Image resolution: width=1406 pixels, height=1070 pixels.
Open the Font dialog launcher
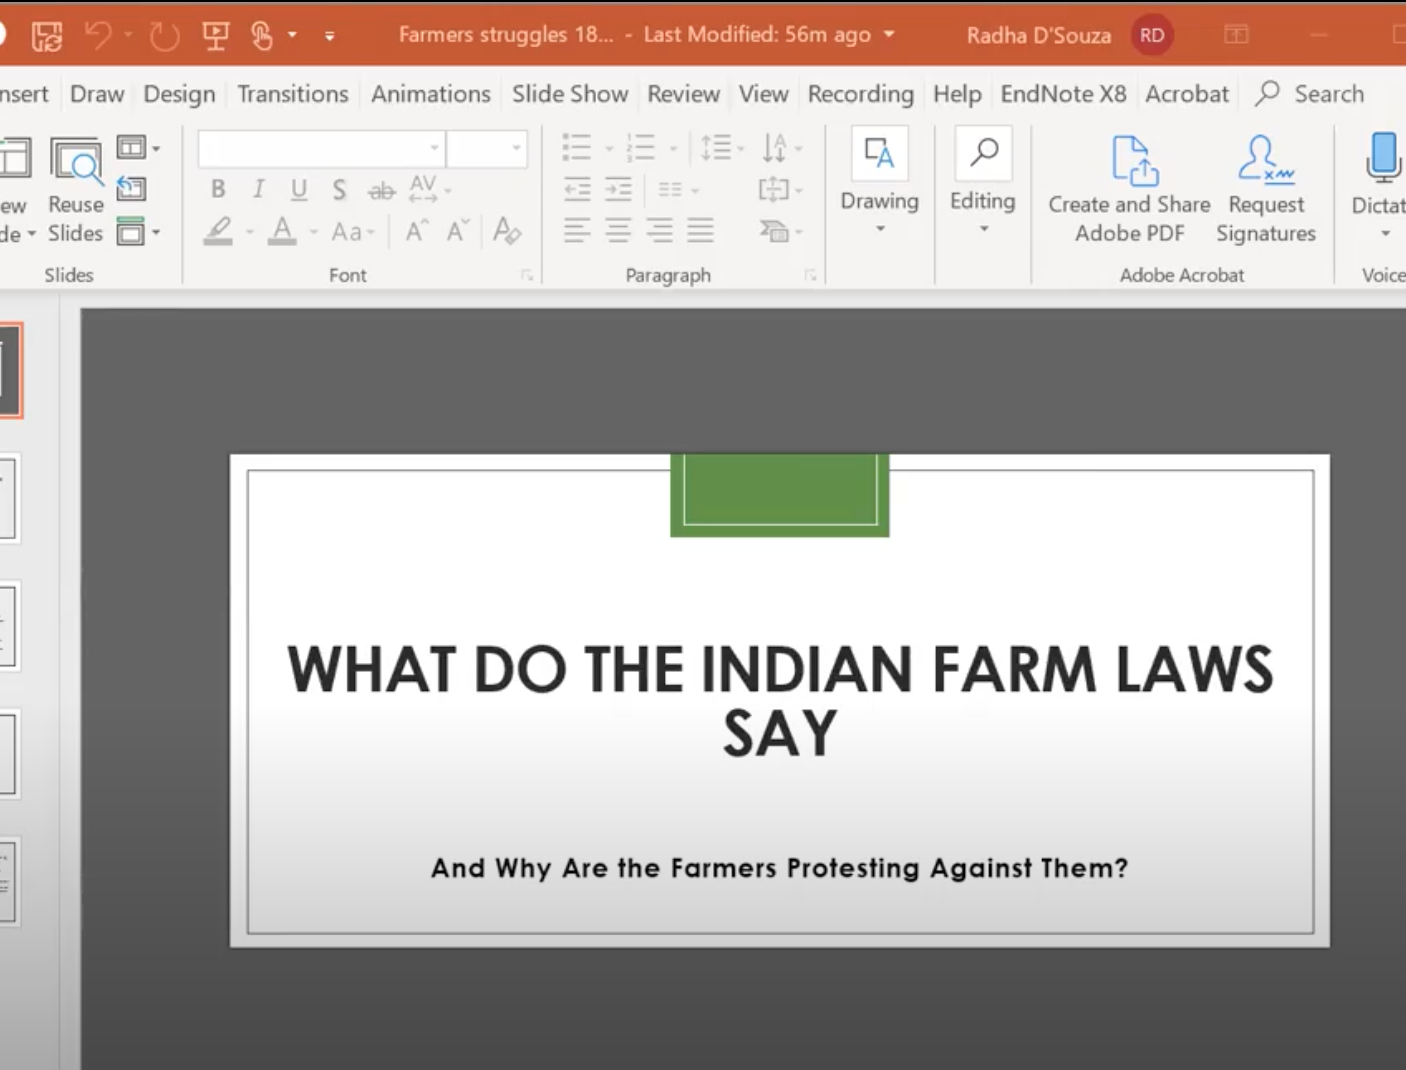pyautogui.click(x=527, y=276)
